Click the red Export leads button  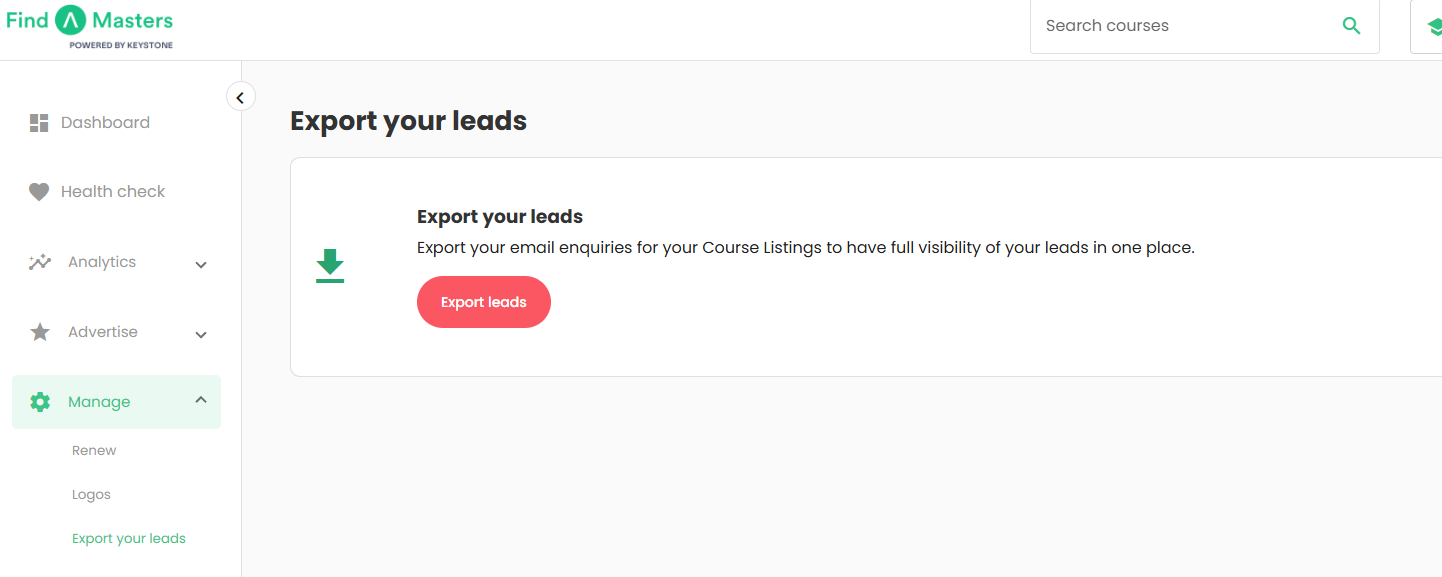pos(484,302)
